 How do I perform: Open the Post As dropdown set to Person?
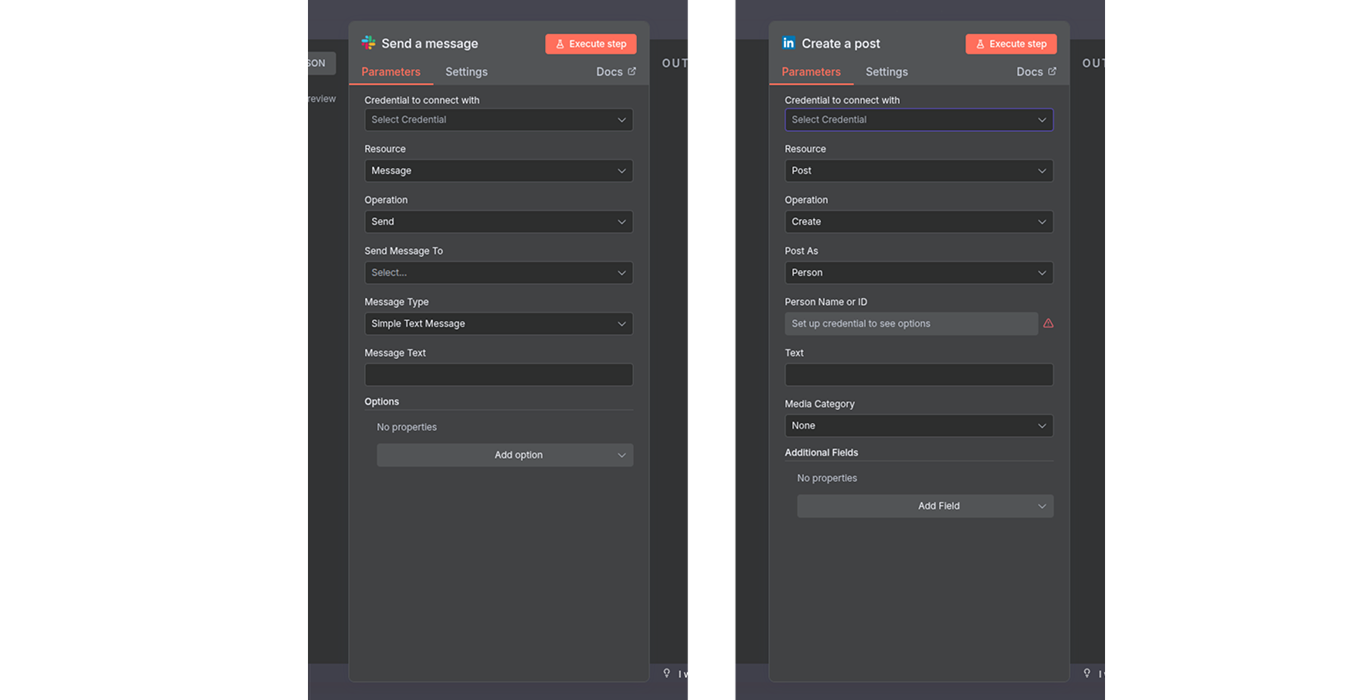[918, 272]
